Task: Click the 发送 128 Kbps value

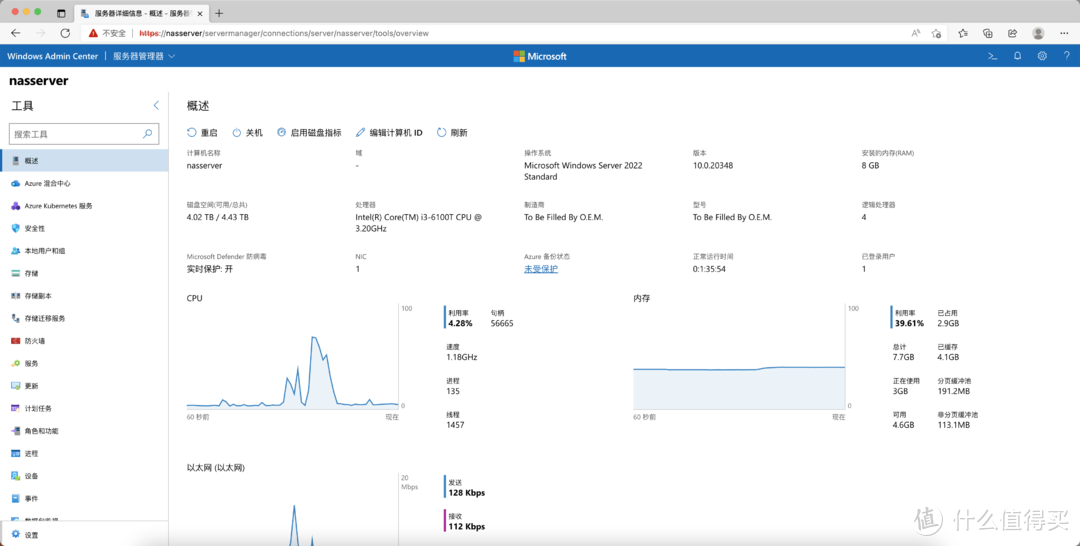Action: point(466,493)
